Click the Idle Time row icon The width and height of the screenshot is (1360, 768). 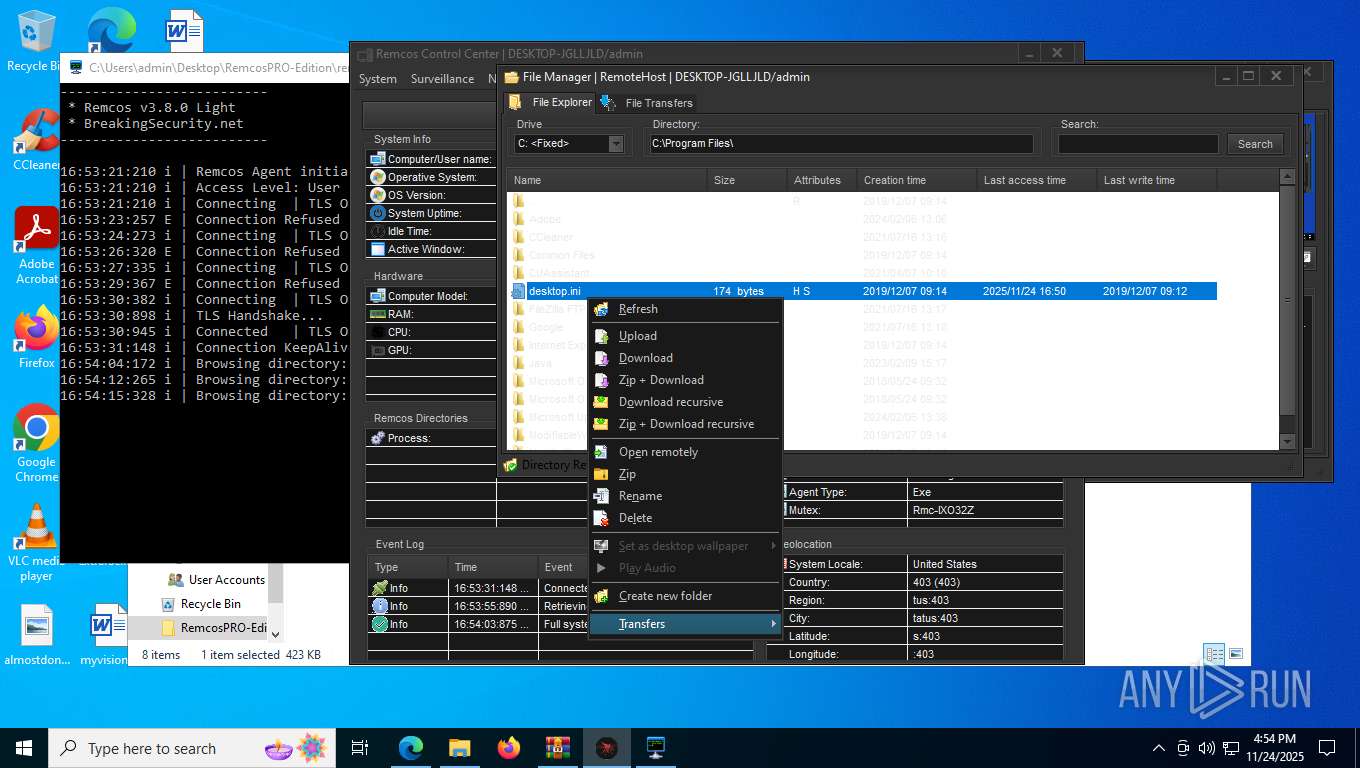378,231
